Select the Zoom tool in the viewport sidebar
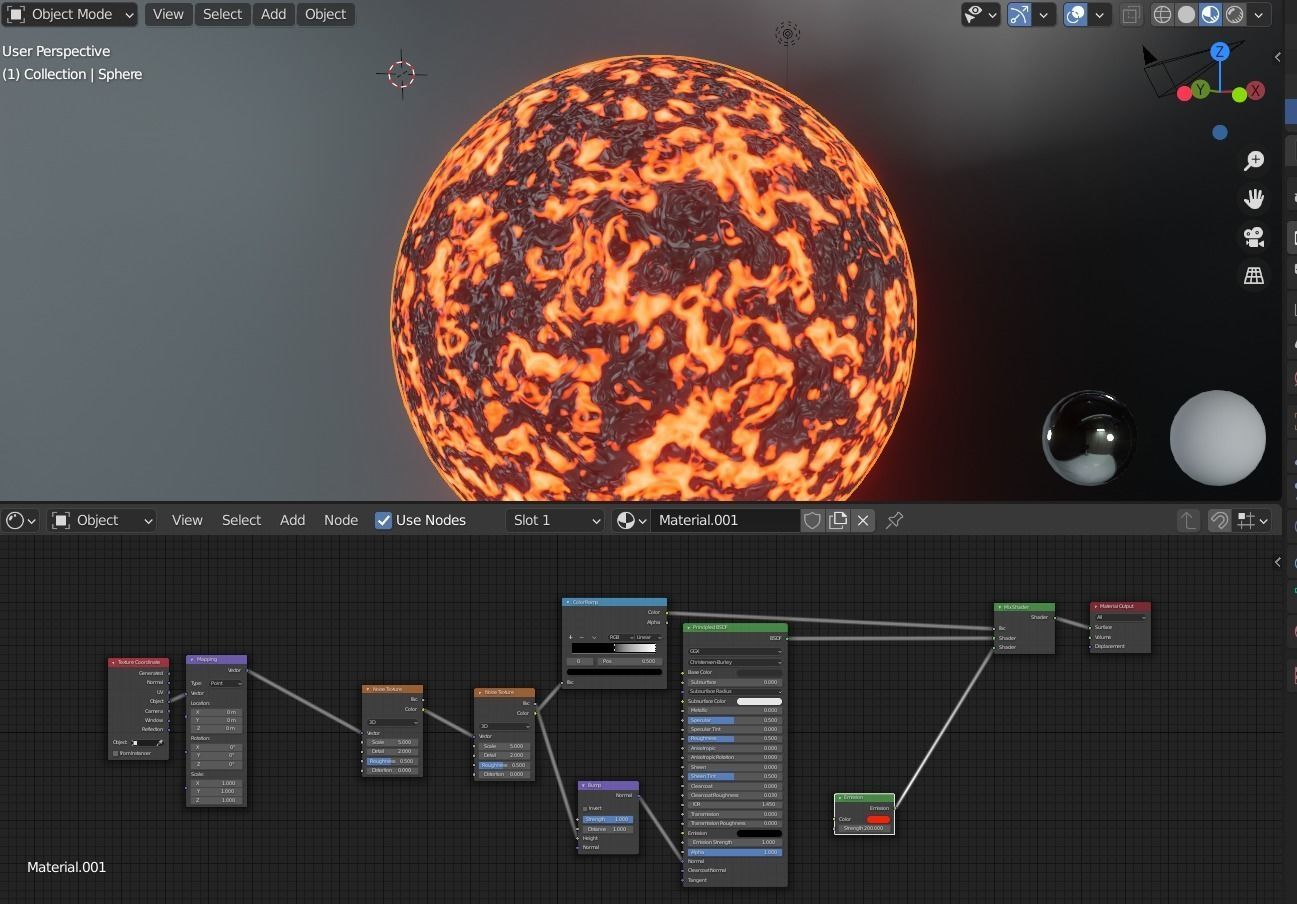 (x=1254, y=161)
